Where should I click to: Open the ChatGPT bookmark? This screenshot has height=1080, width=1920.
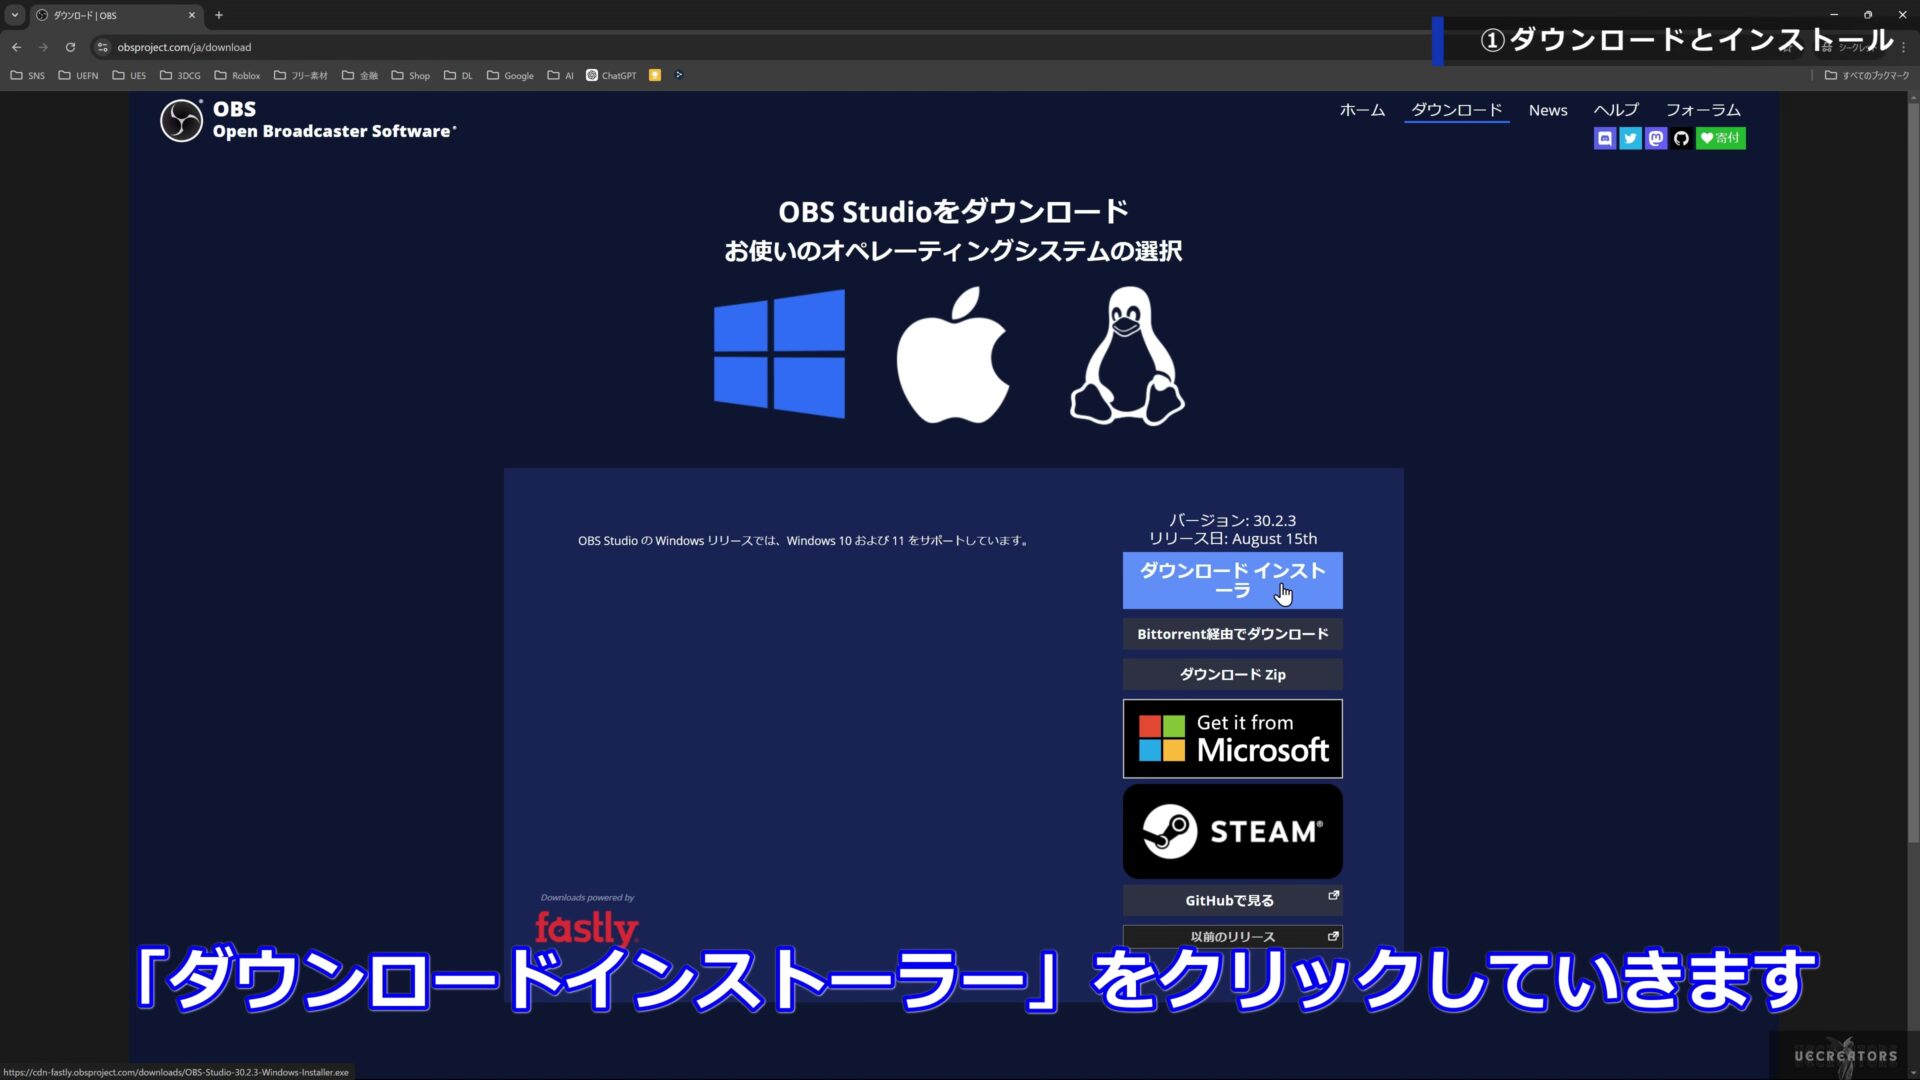(611, 75)
